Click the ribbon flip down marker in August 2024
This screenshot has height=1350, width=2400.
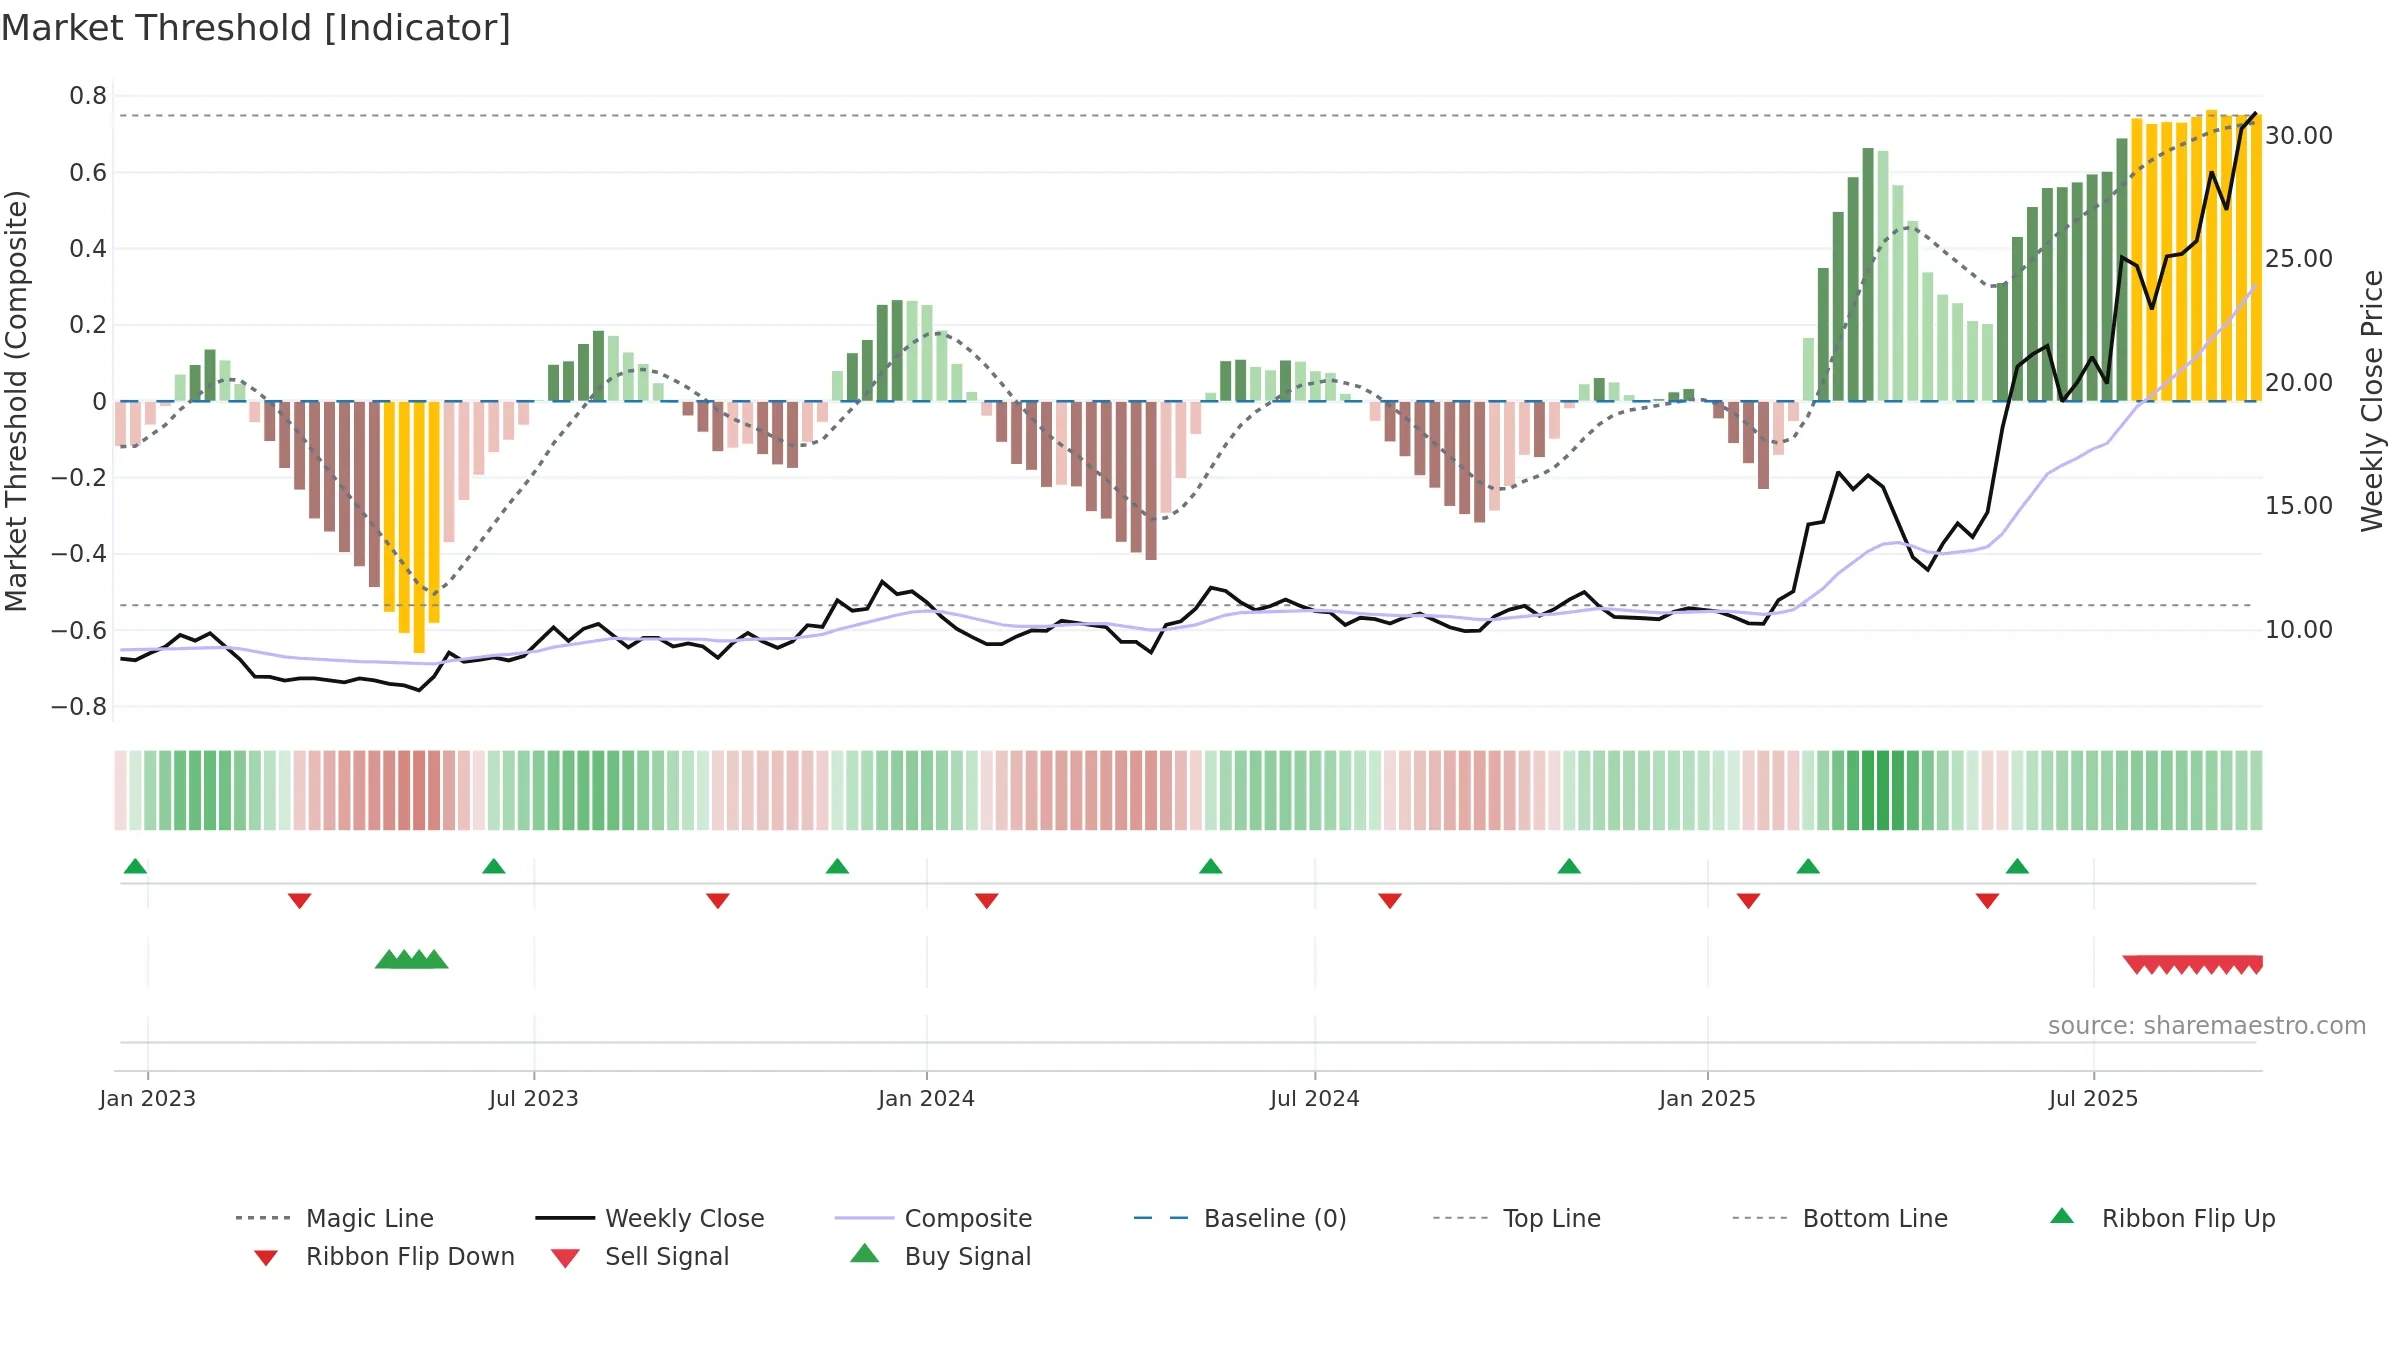click(x=1389, y=901)
